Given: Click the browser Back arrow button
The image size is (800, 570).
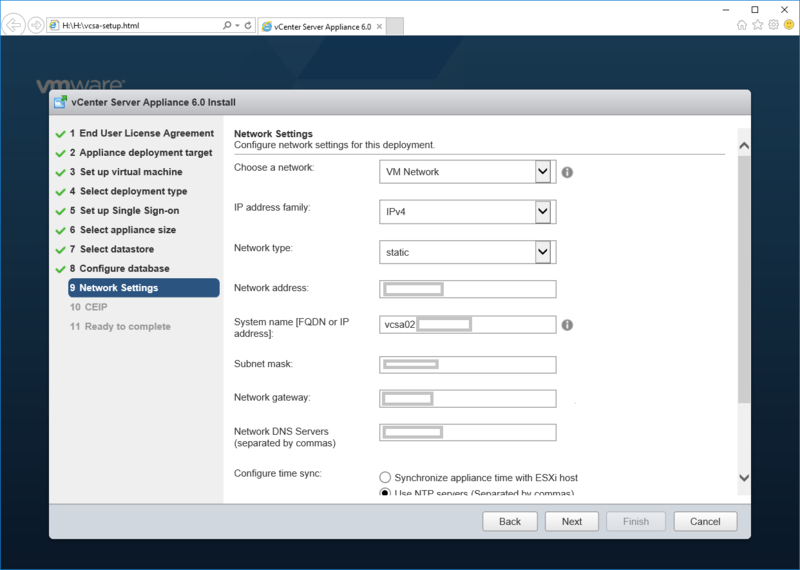Looking at the screenshot, I should [14, 24].
